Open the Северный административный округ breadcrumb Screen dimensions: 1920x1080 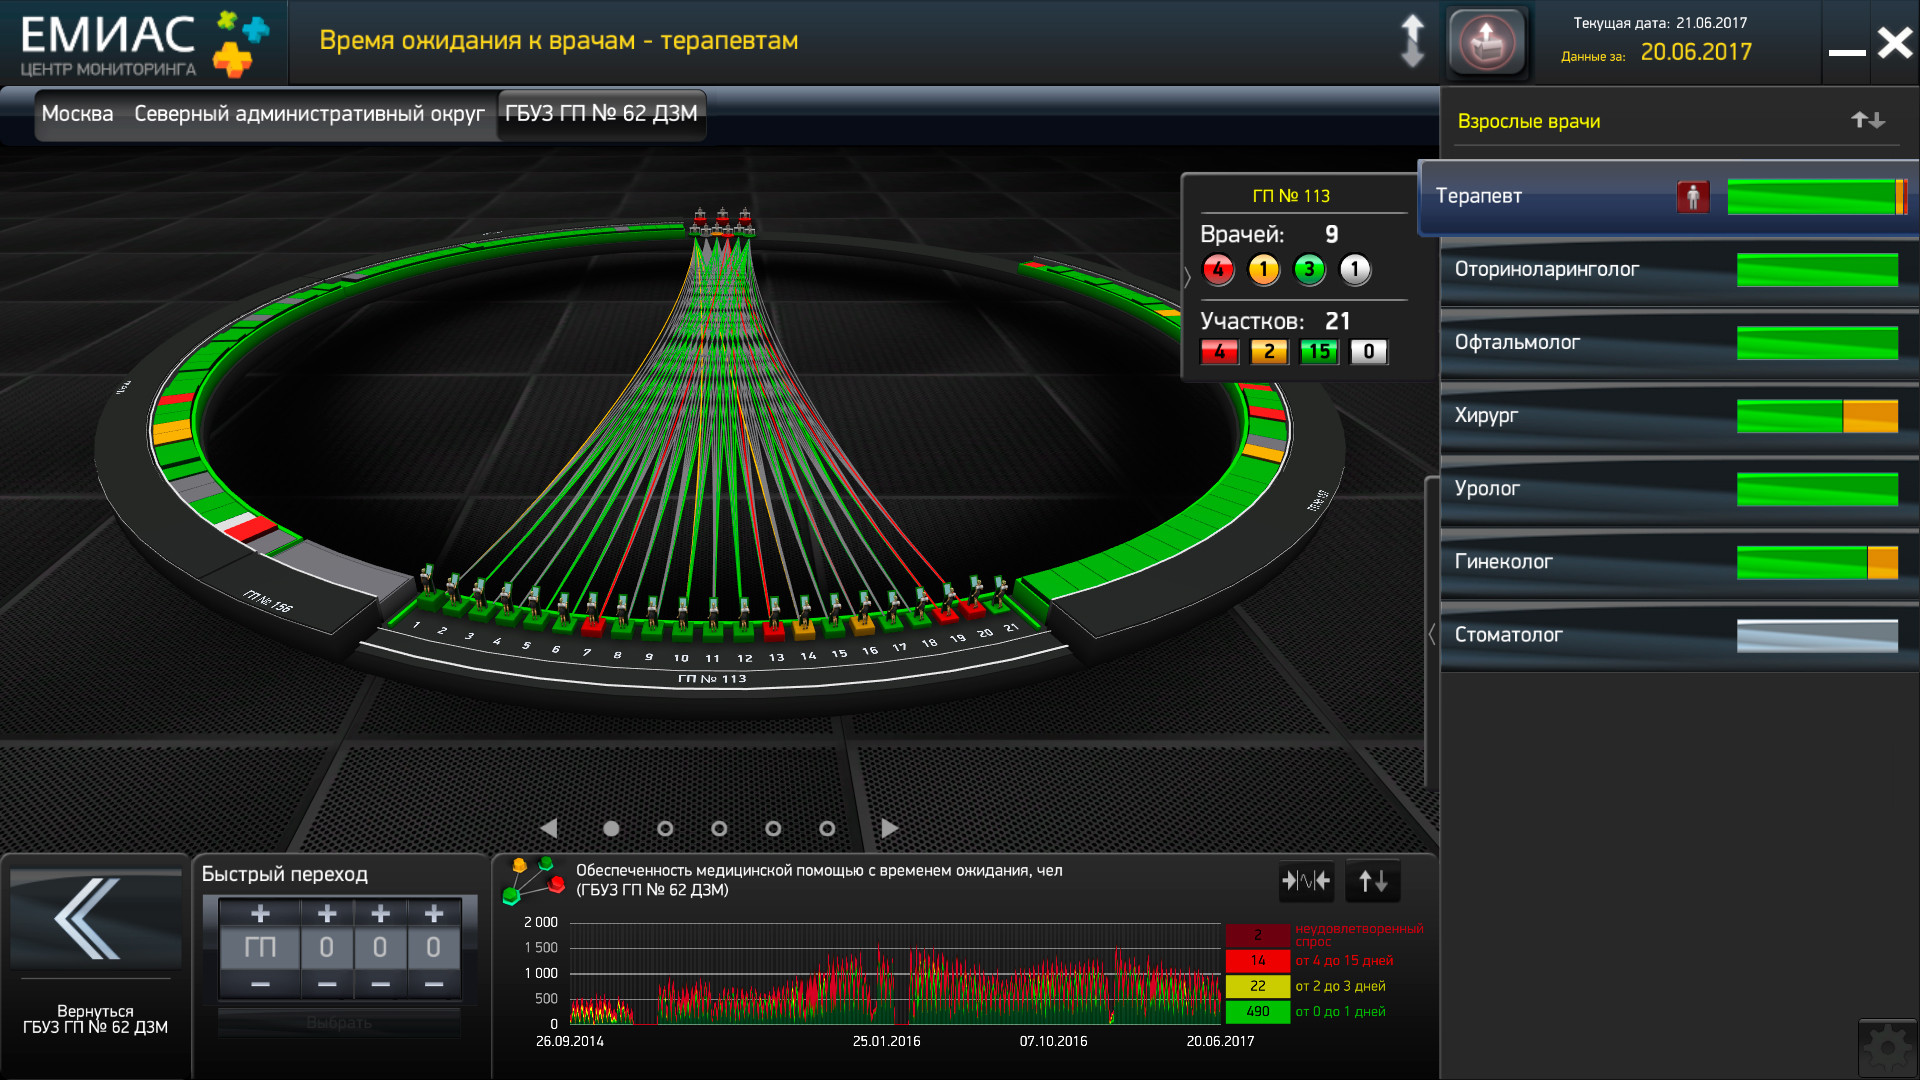(309, 114)
